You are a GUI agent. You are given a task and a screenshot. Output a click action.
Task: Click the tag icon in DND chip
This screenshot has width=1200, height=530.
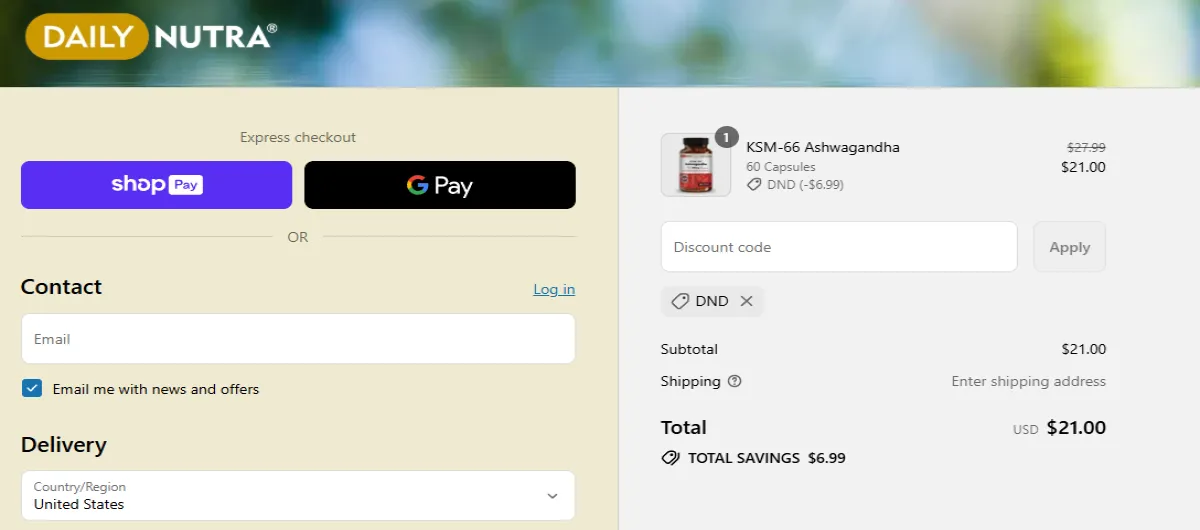680,301
